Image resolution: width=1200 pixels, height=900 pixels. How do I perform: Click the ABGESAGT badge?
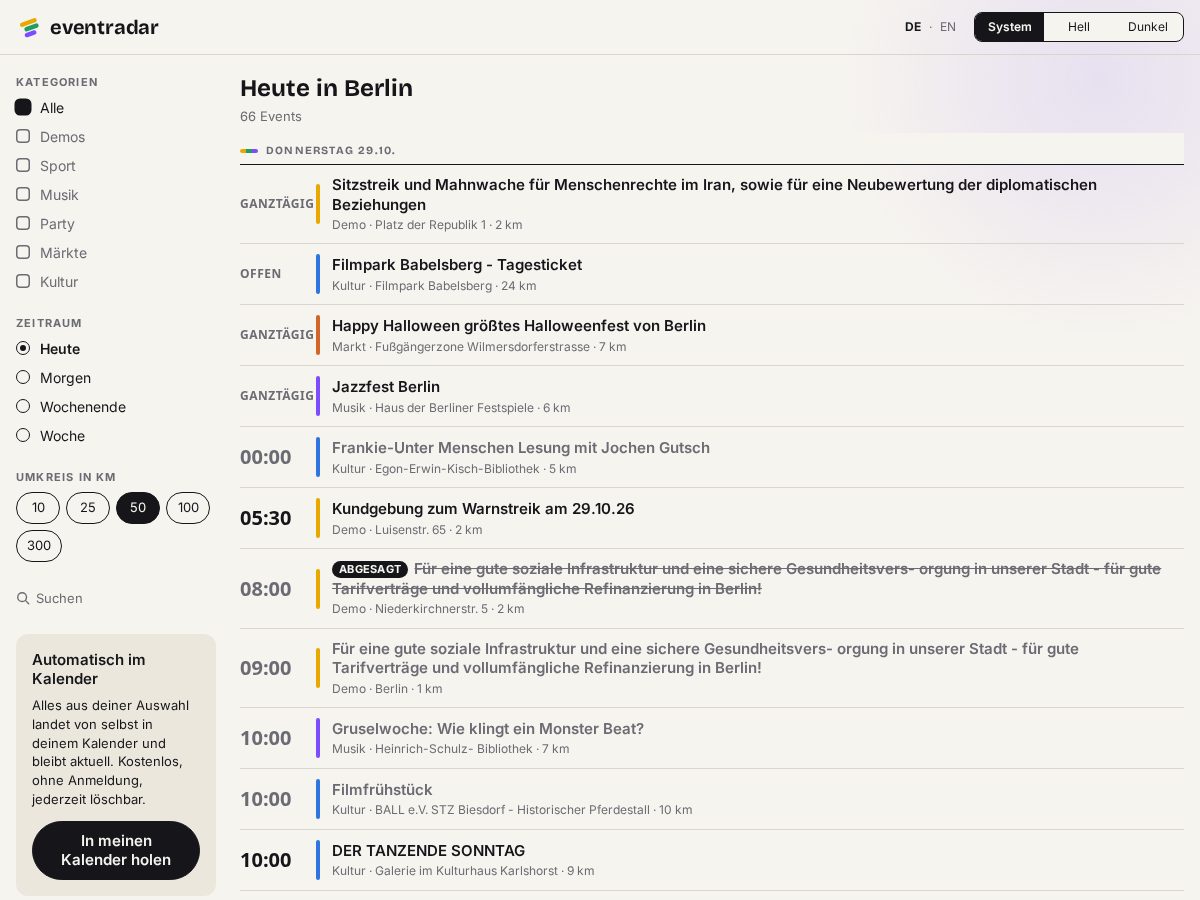pos(370,569)
